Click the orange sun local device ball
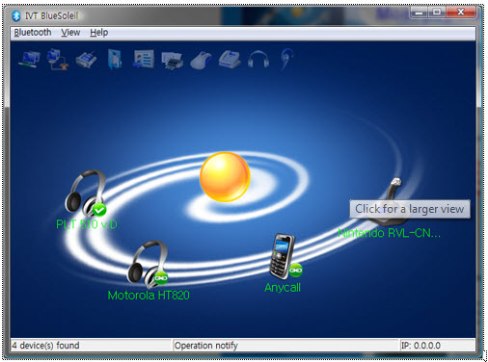The width and height of the screenshot is (488, 362). pyautogui.click(x=225, y=177)
